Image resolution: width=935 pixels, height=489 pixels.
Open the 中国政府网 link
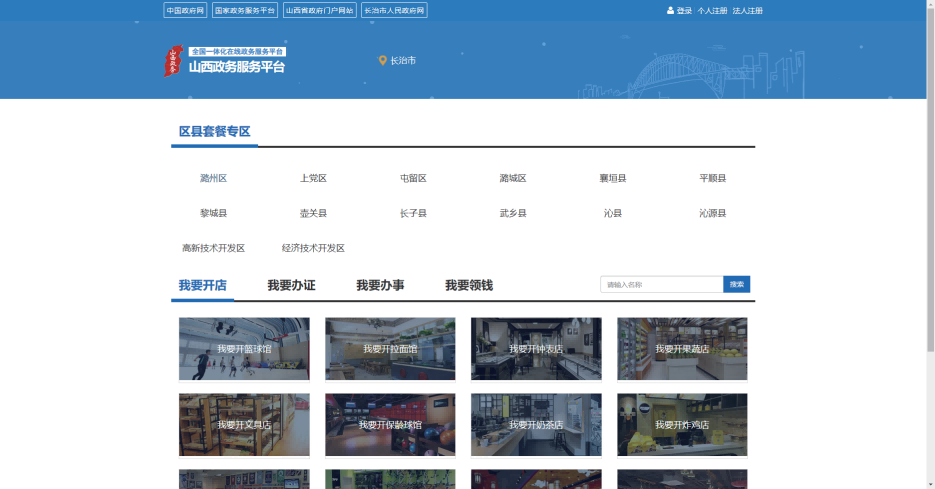tap(185, 10)
